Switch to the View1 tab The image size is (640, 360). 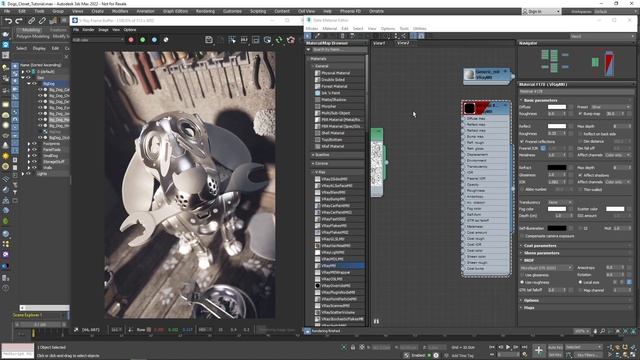click(379, 43)
